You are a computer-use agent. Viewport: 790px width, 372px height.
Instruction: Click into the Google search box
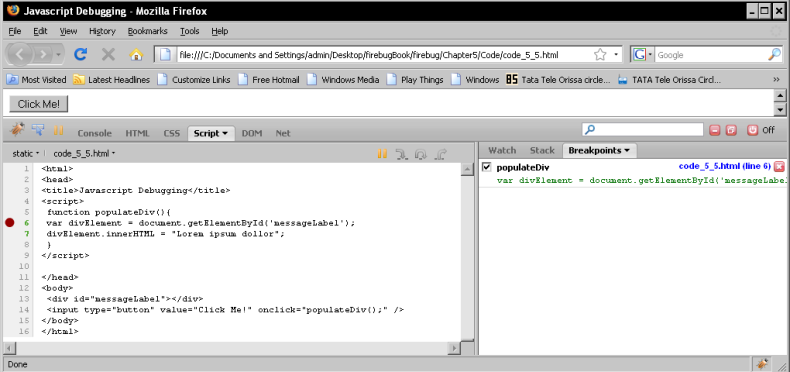point(711,55)
